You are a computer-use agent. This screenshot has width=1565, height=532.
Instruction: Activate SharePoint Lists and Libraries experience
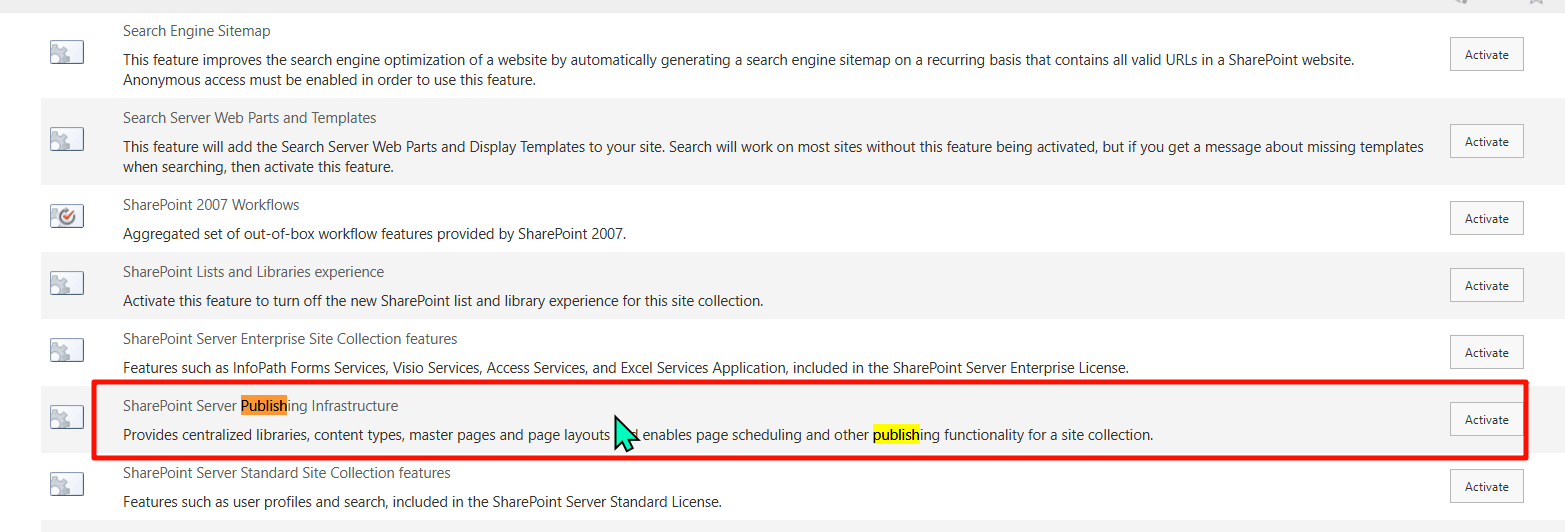coord(1486,285)
